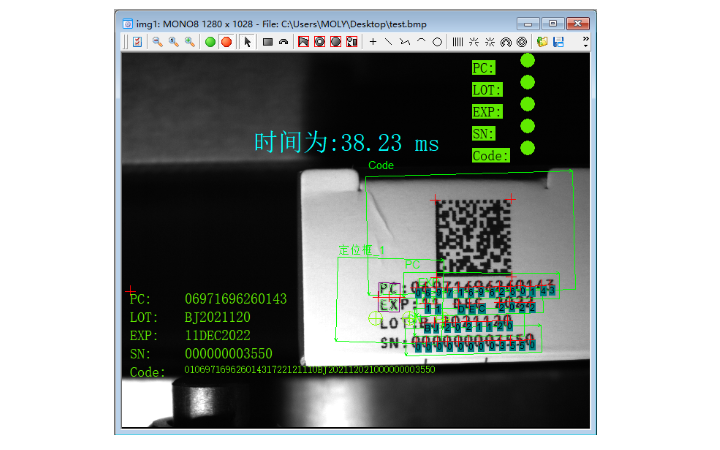Click the middle magnifier zoom icon
The width and height of the screenshot is (720, 450).
tap(174, 42)
